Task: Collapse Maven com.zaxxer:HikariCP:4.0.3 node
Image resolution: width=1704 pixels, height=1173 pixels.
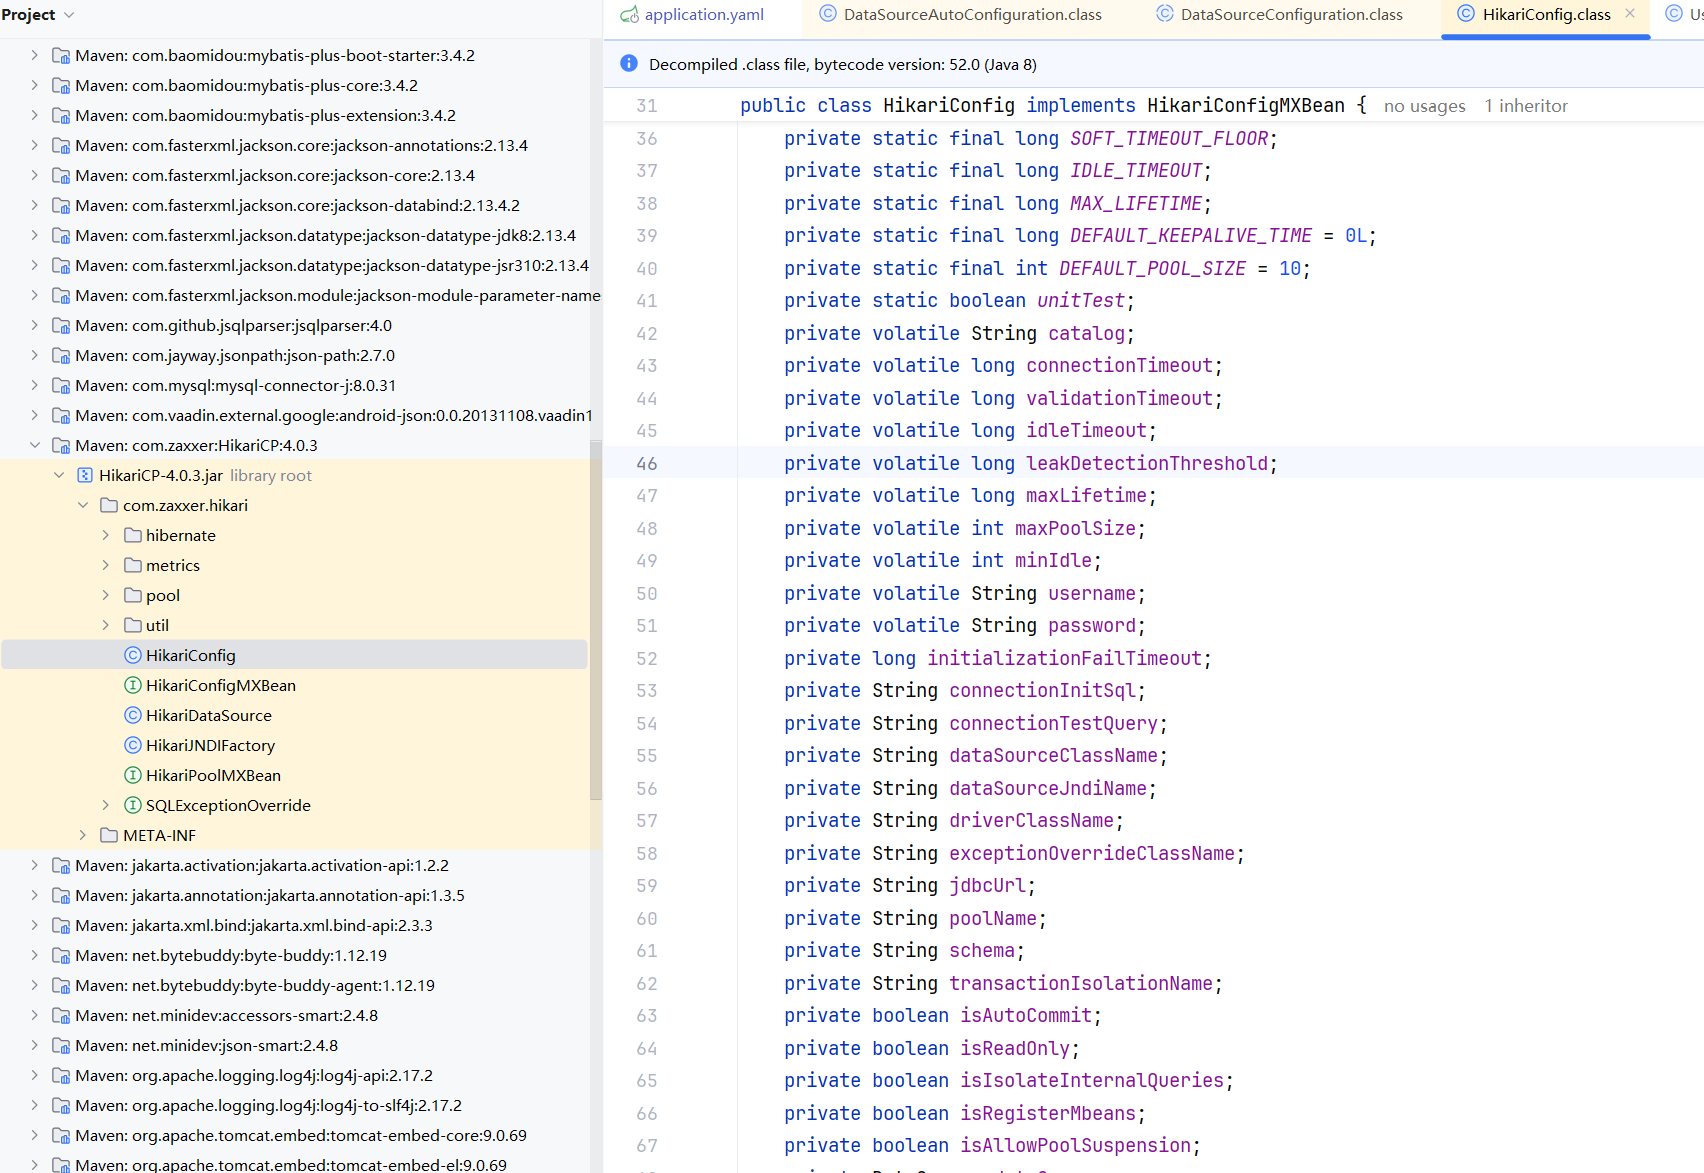Action: tap(35, 445)
